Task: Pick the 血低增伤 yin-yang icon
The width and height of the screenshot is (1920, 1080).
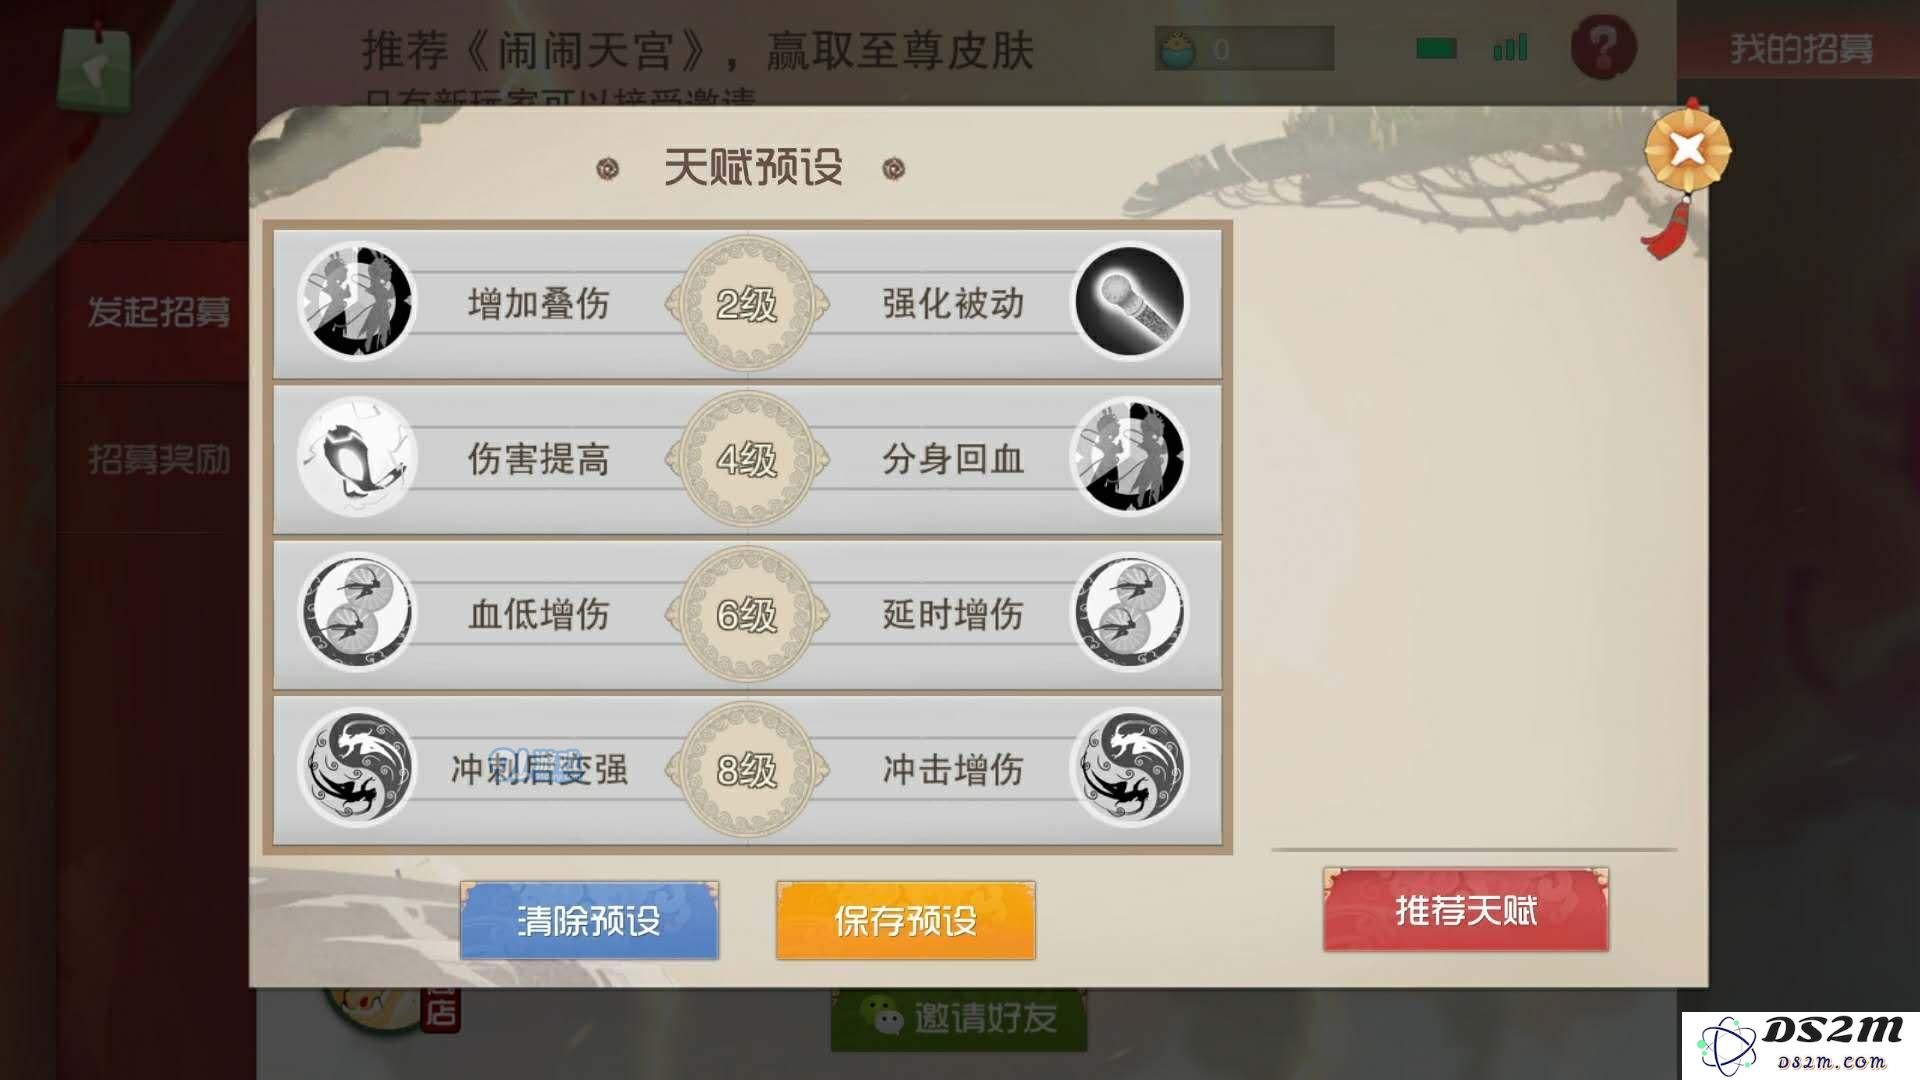Action: [356, 612]
